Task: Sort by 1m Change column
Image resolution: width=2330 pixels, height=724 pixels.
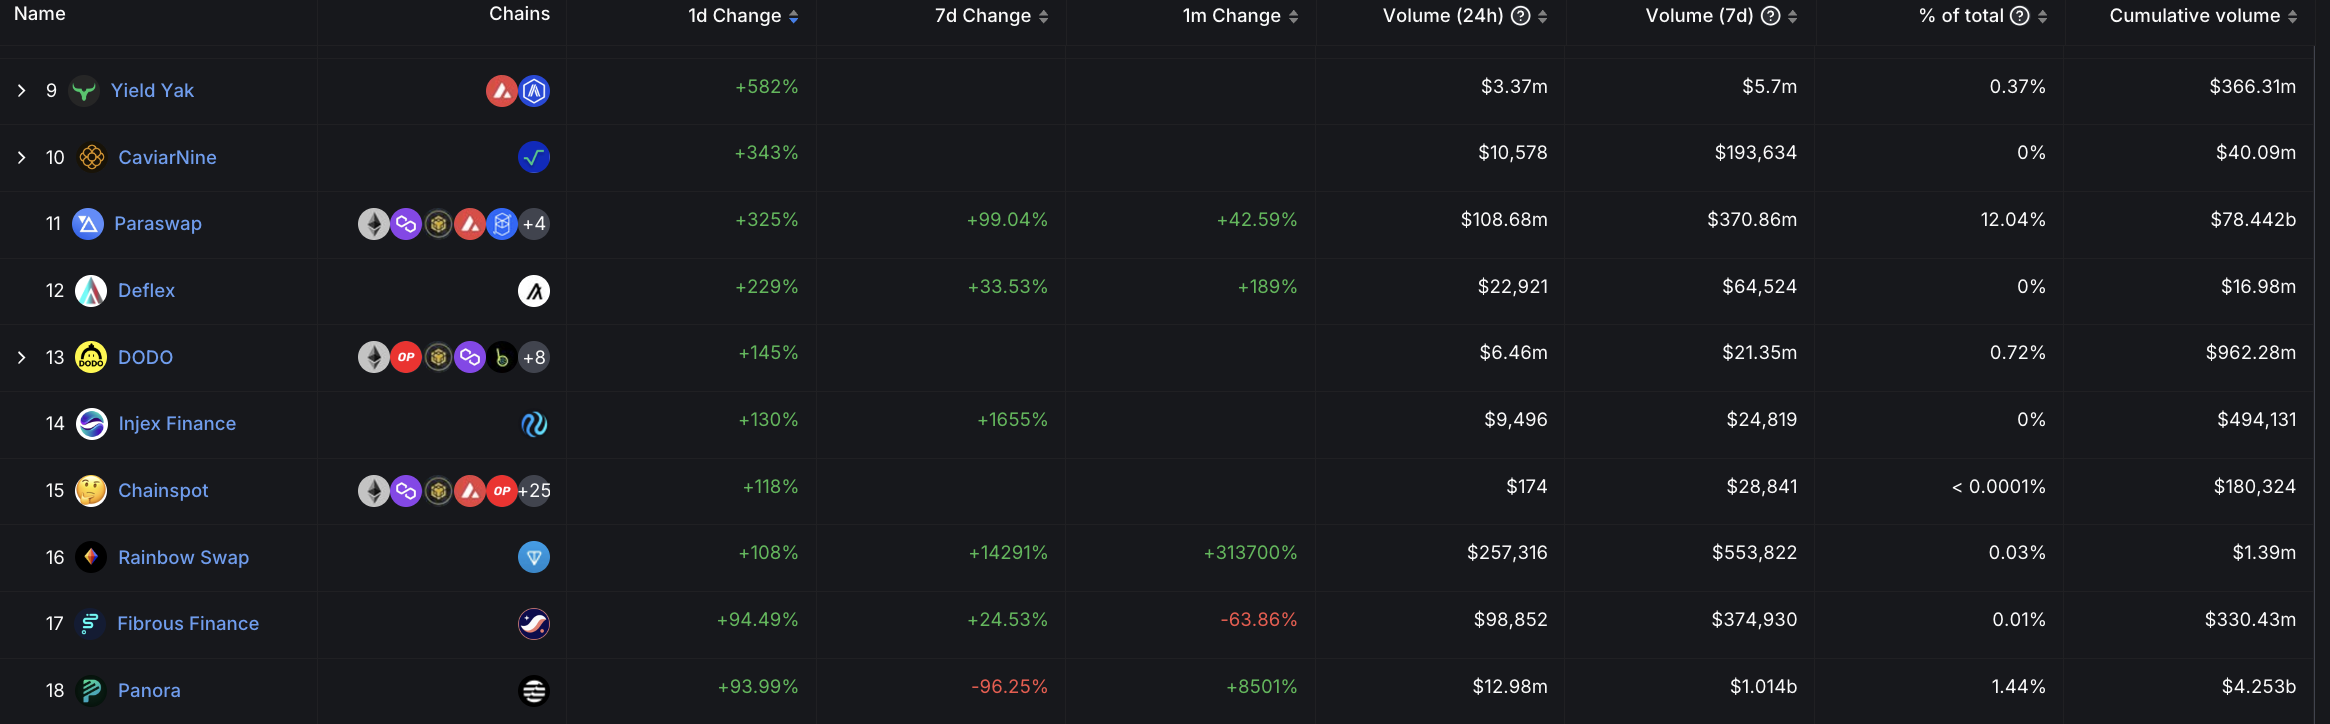Action: point(1293,17)
